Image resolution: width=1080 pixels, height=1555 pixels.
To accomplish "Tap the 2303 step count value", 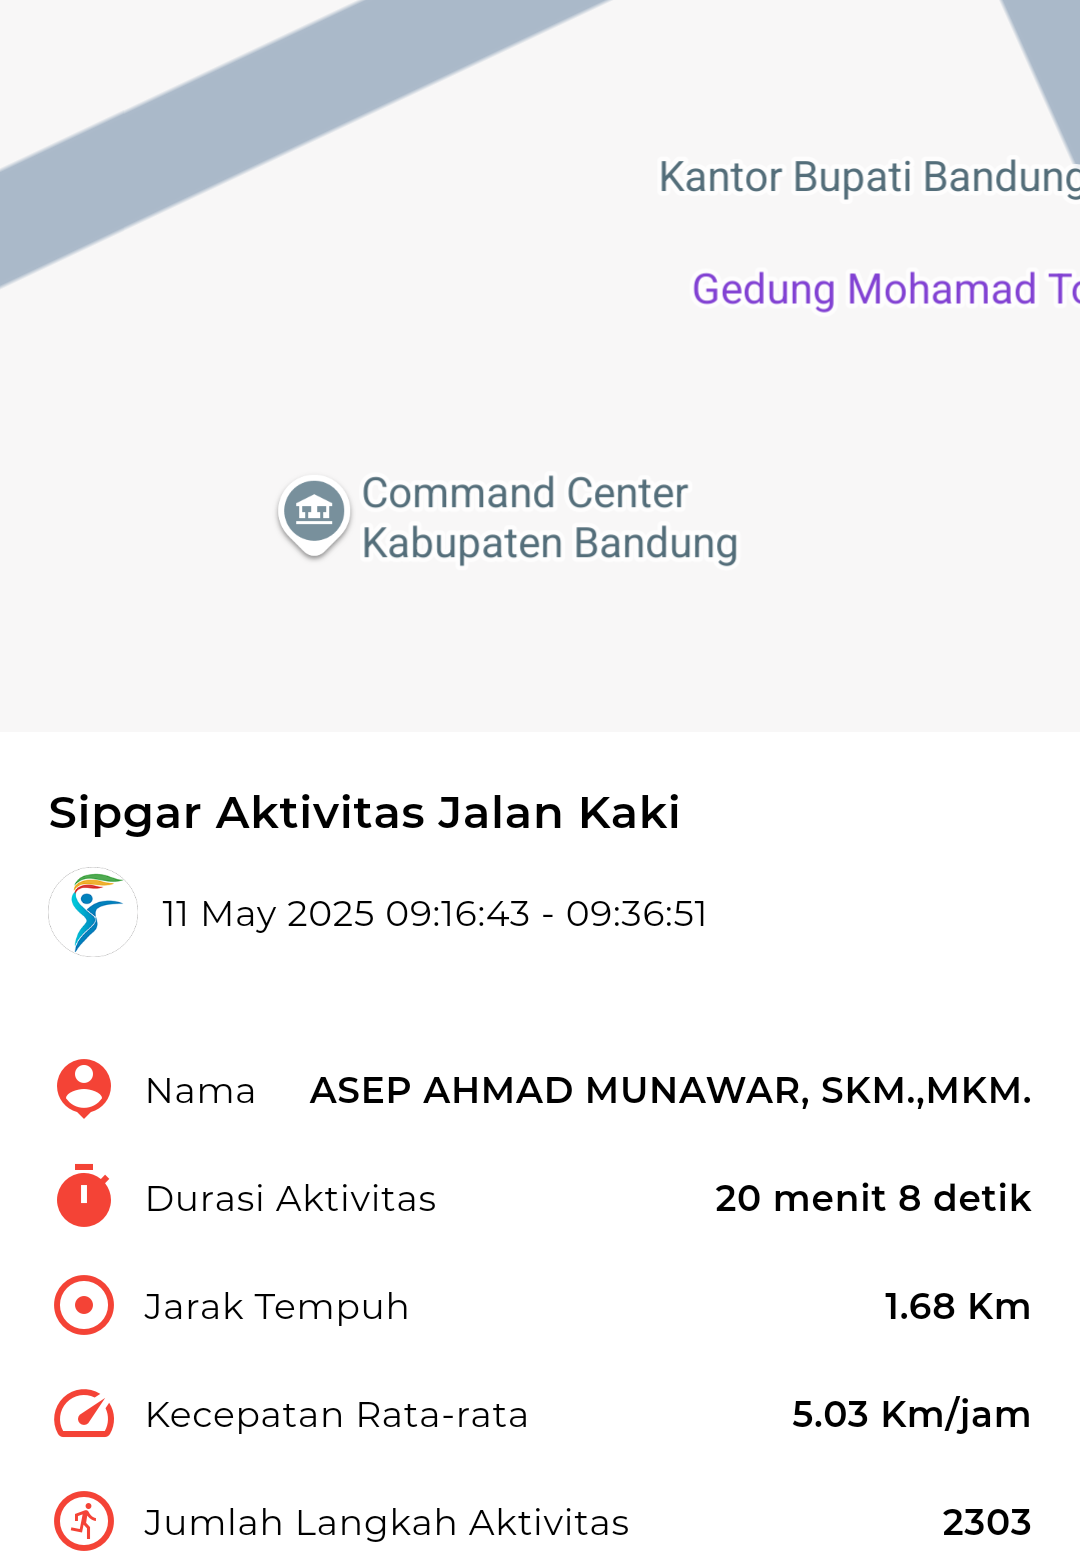I will 987,1522.
